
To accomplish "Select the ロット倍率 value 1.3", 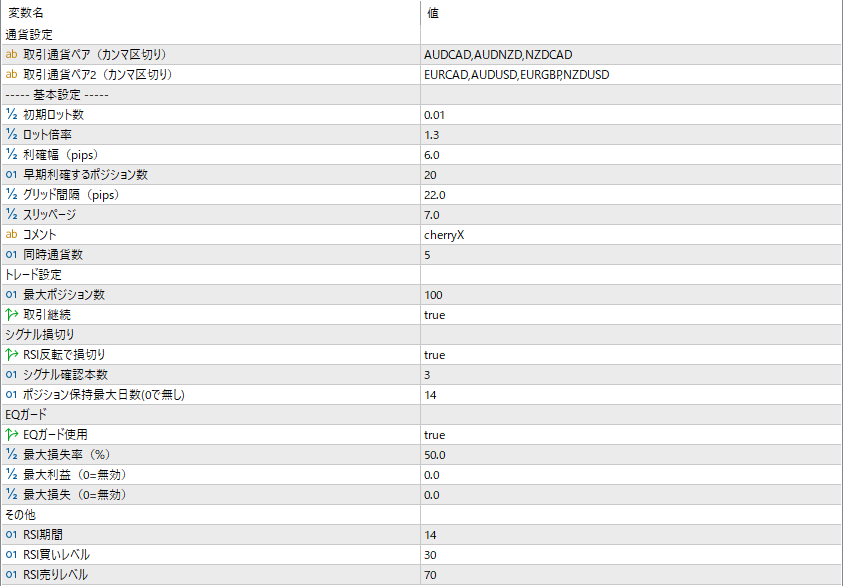I will [x=432, y=134].
